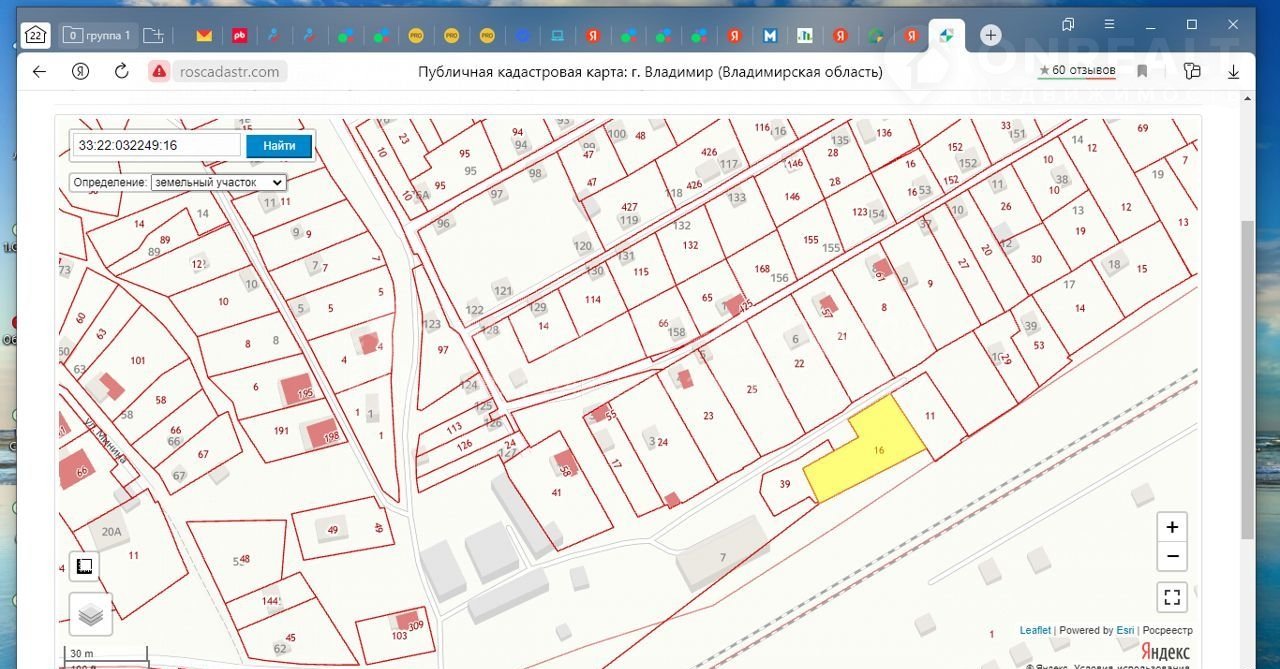Click the map zoom out minus button
Screen dimensions: 1280x669
1172,556
